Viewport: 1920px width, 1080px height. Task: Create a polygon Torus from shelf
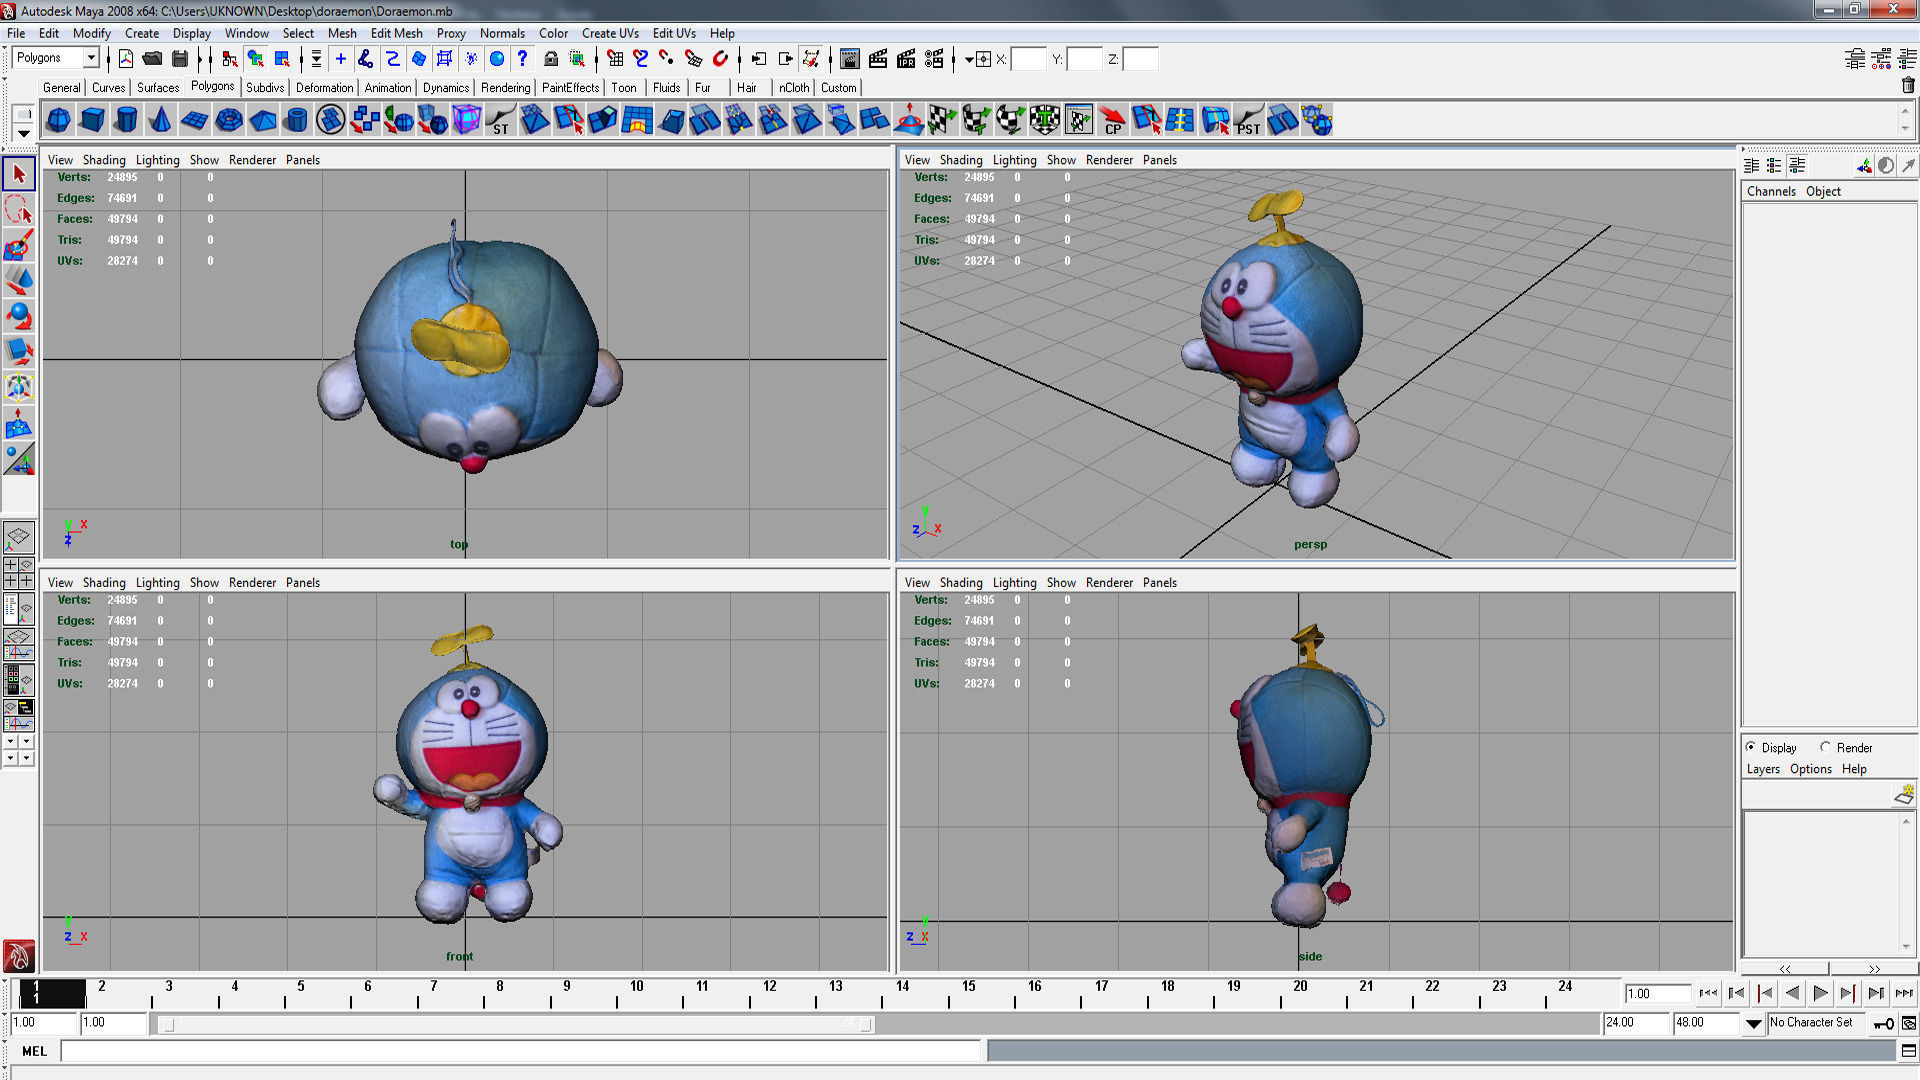coord(229,121)
